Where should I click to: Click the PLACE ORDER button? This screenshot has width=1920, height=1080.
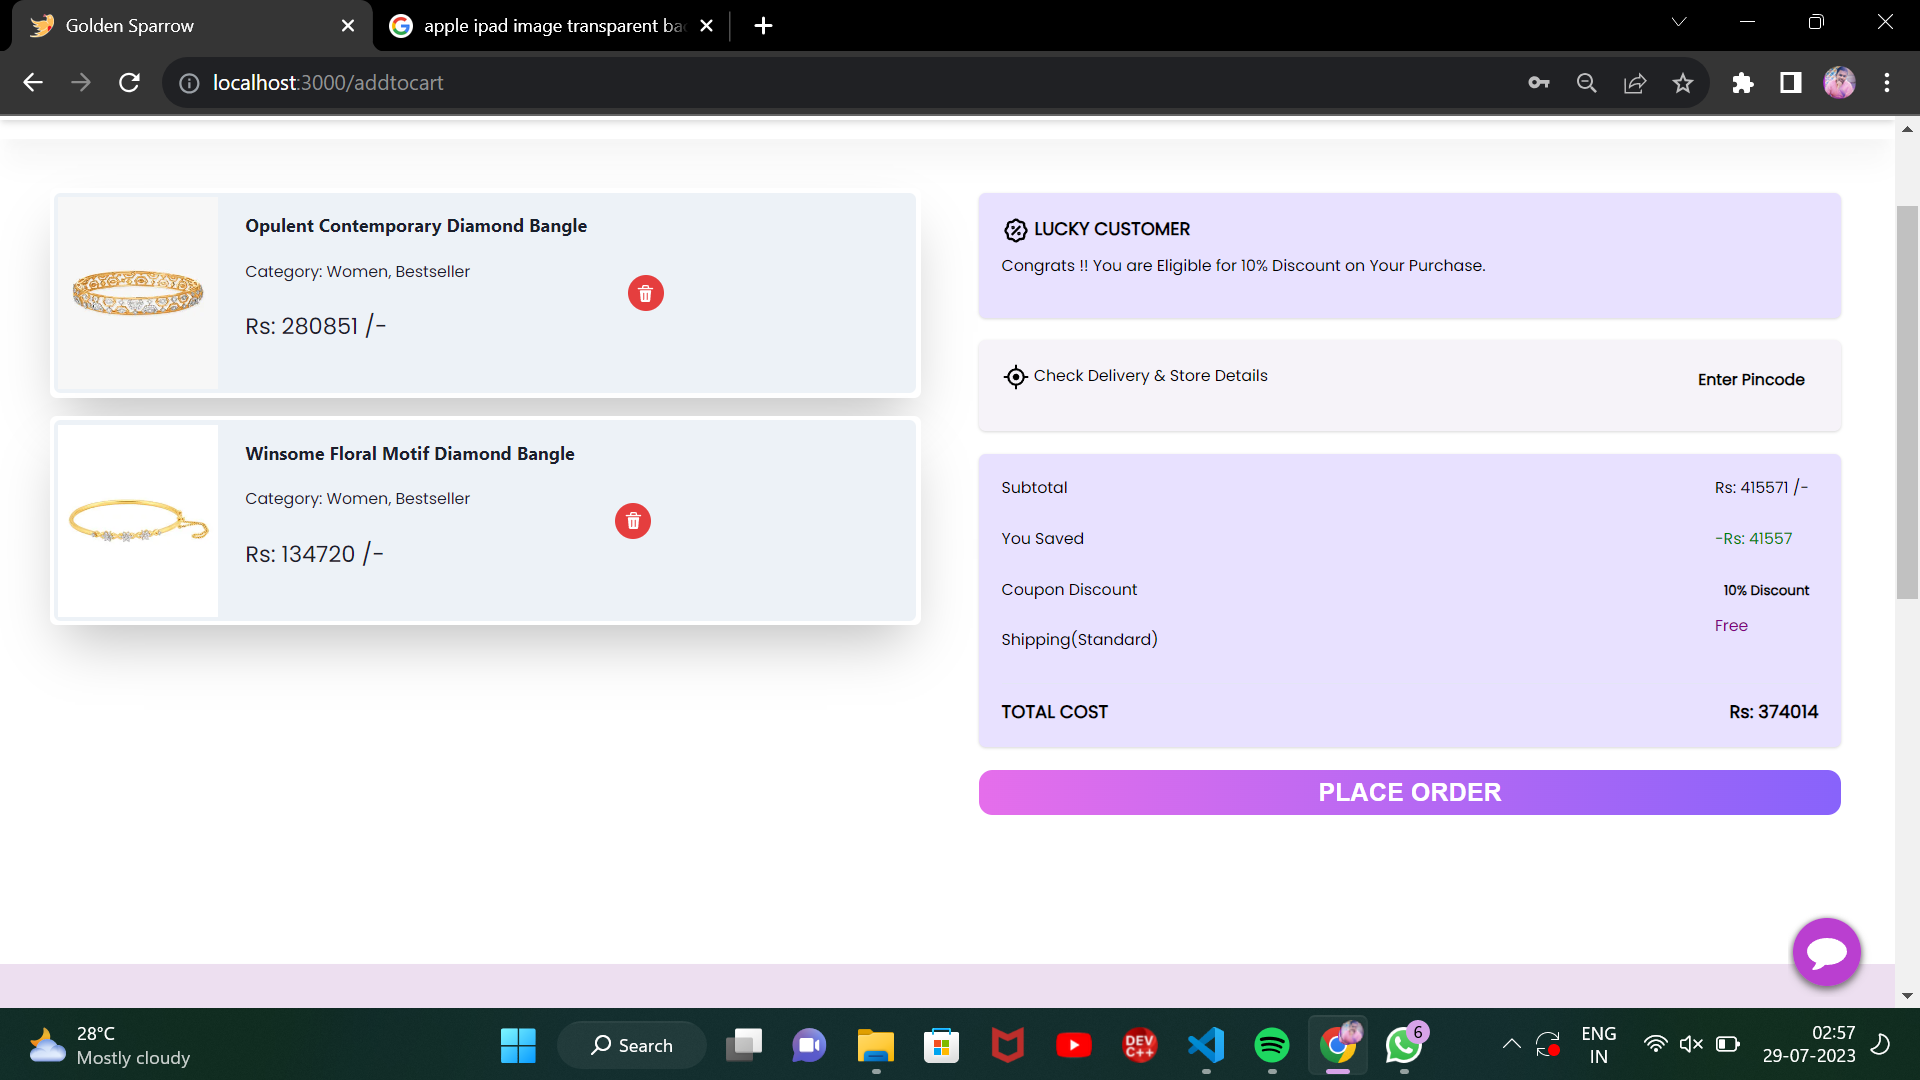point(1409,792)
